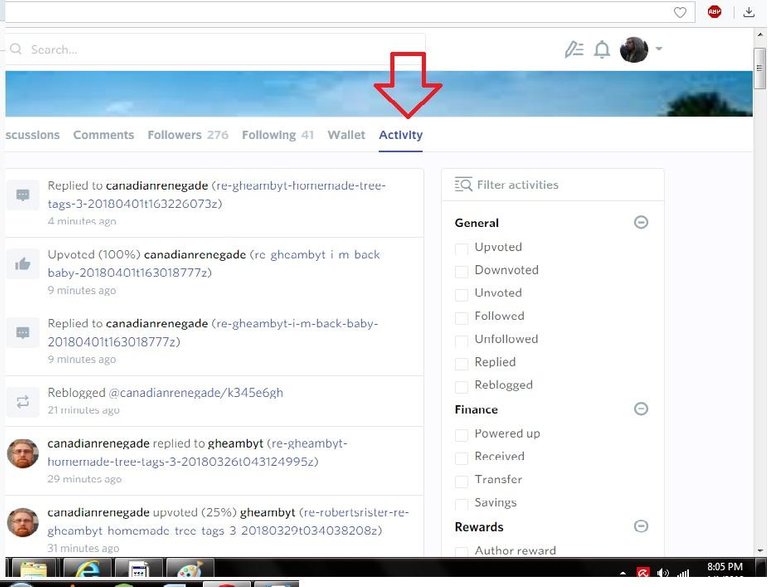768x587 pixels.
Task: Click the search magnifier icon
Action: pyautogui.click(x=16, y=49)
